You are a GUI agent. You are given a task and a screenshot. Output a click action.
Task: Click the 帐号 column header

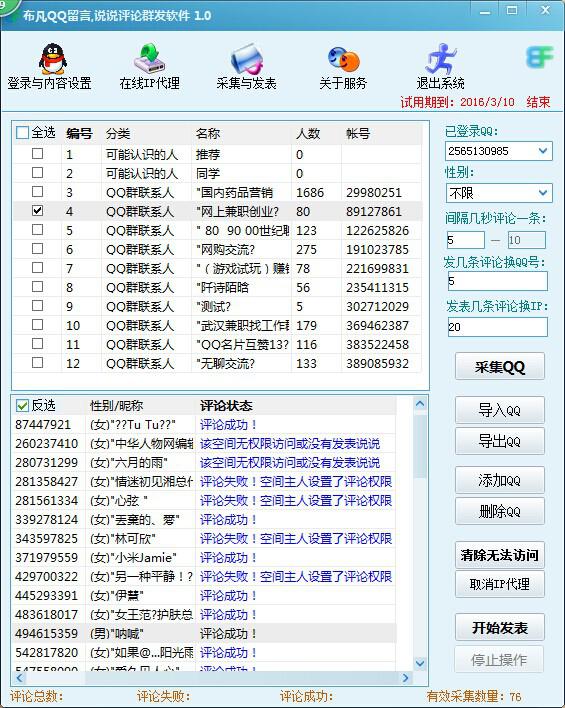[358, 134]
